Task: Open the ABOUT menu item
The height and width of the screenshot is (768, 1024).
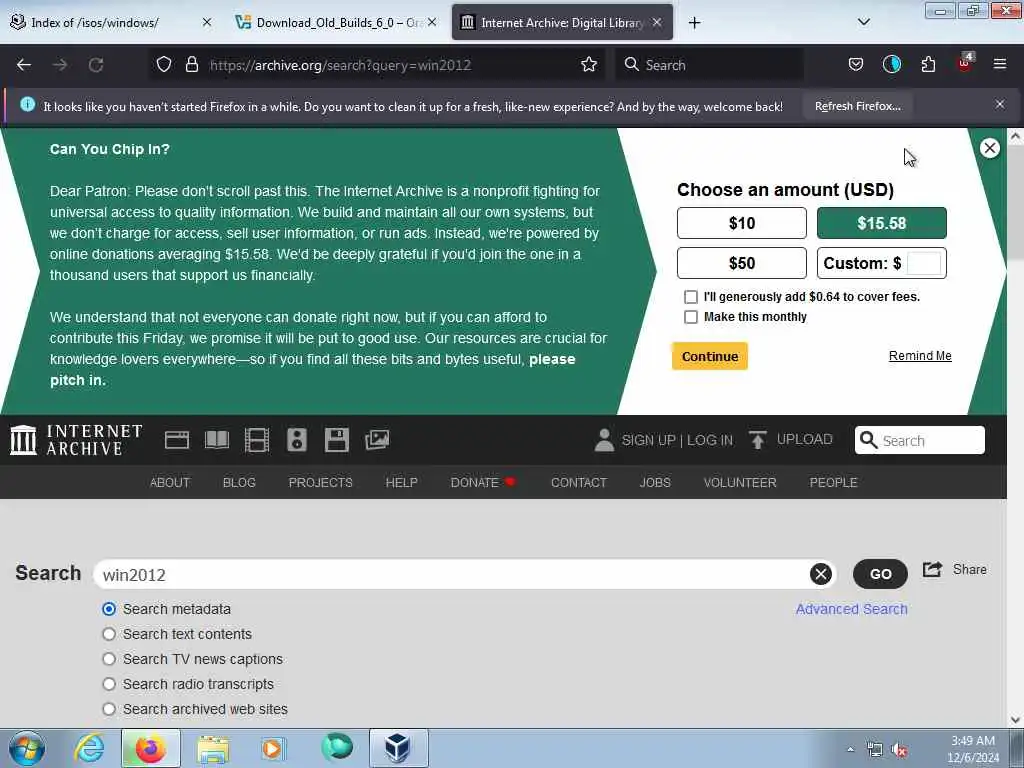Action: [x=170, y=483]
